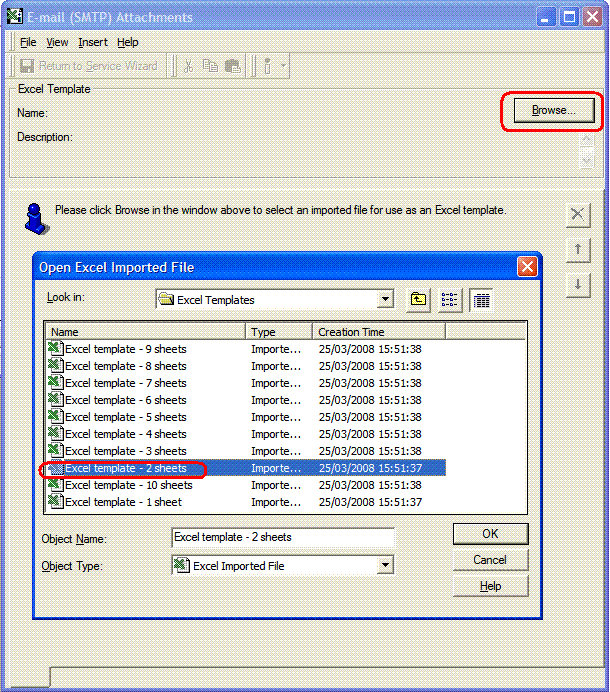Click the Copy toolbar icon
610x692 pixels.
pyautogui.click(x=210, y=66)
